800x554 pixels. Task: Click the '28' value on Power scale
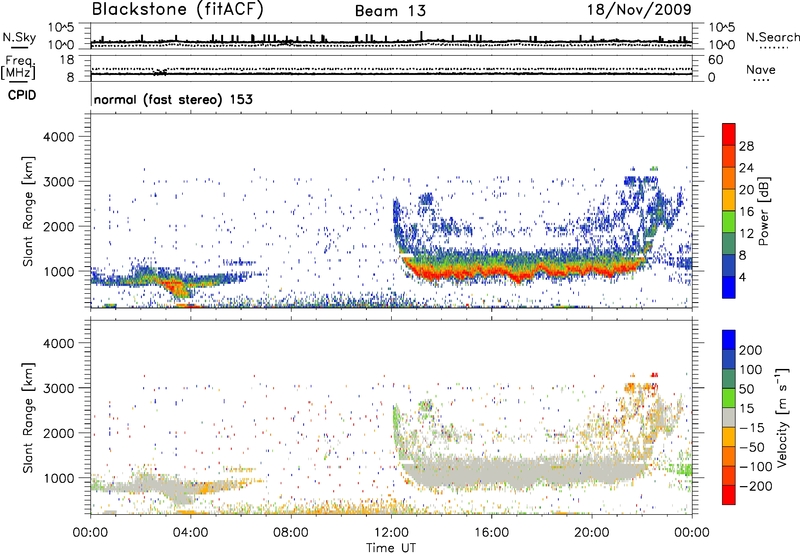(x=746, y=146)
